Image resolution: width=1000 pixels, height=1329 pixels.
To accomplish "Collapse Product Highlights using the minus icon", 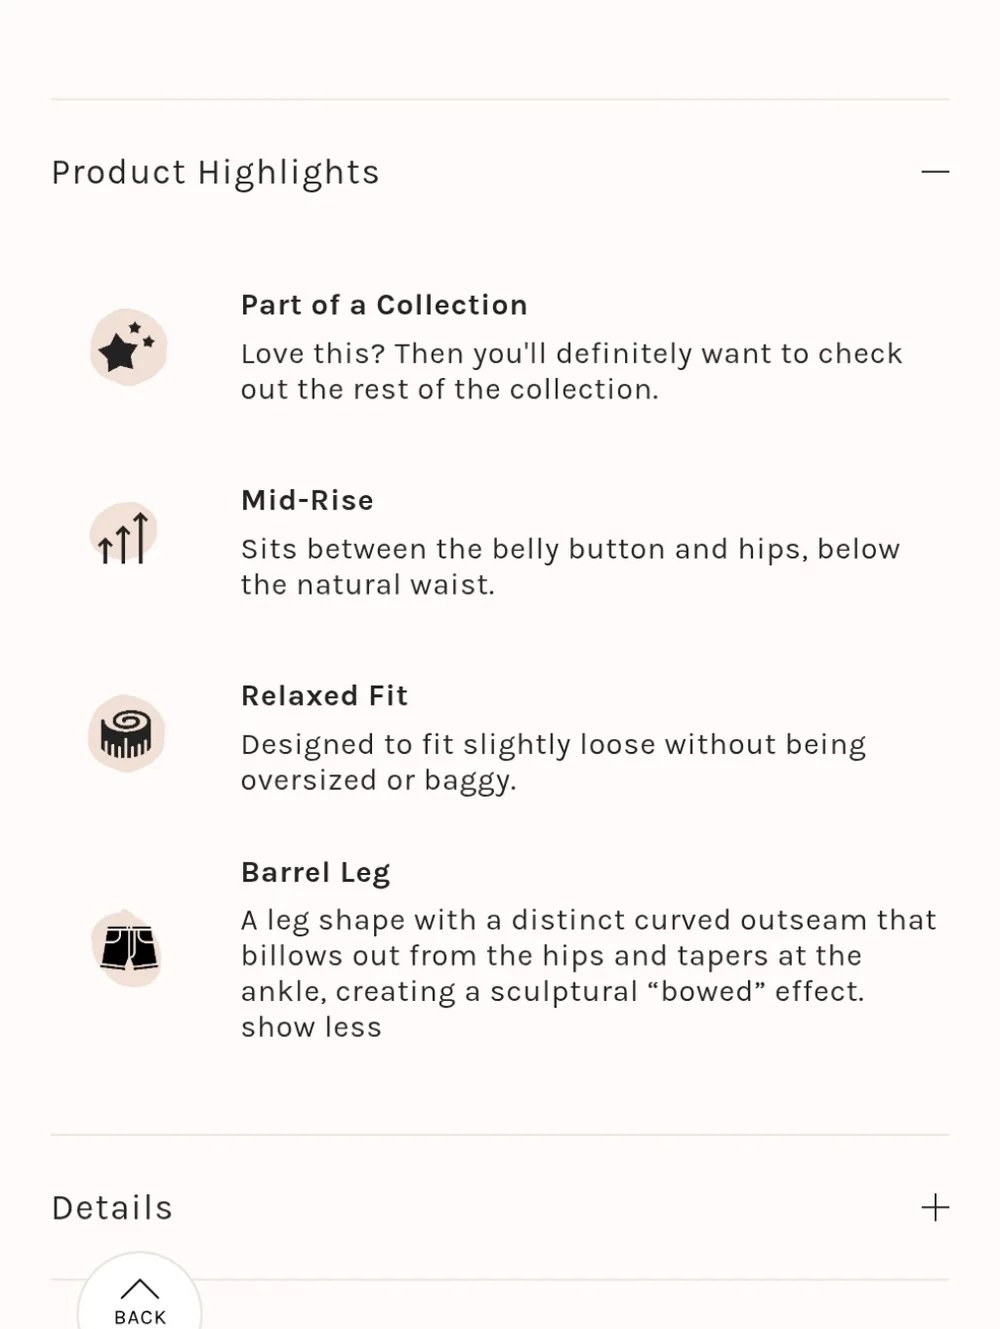I will click(x=935, y=172).
